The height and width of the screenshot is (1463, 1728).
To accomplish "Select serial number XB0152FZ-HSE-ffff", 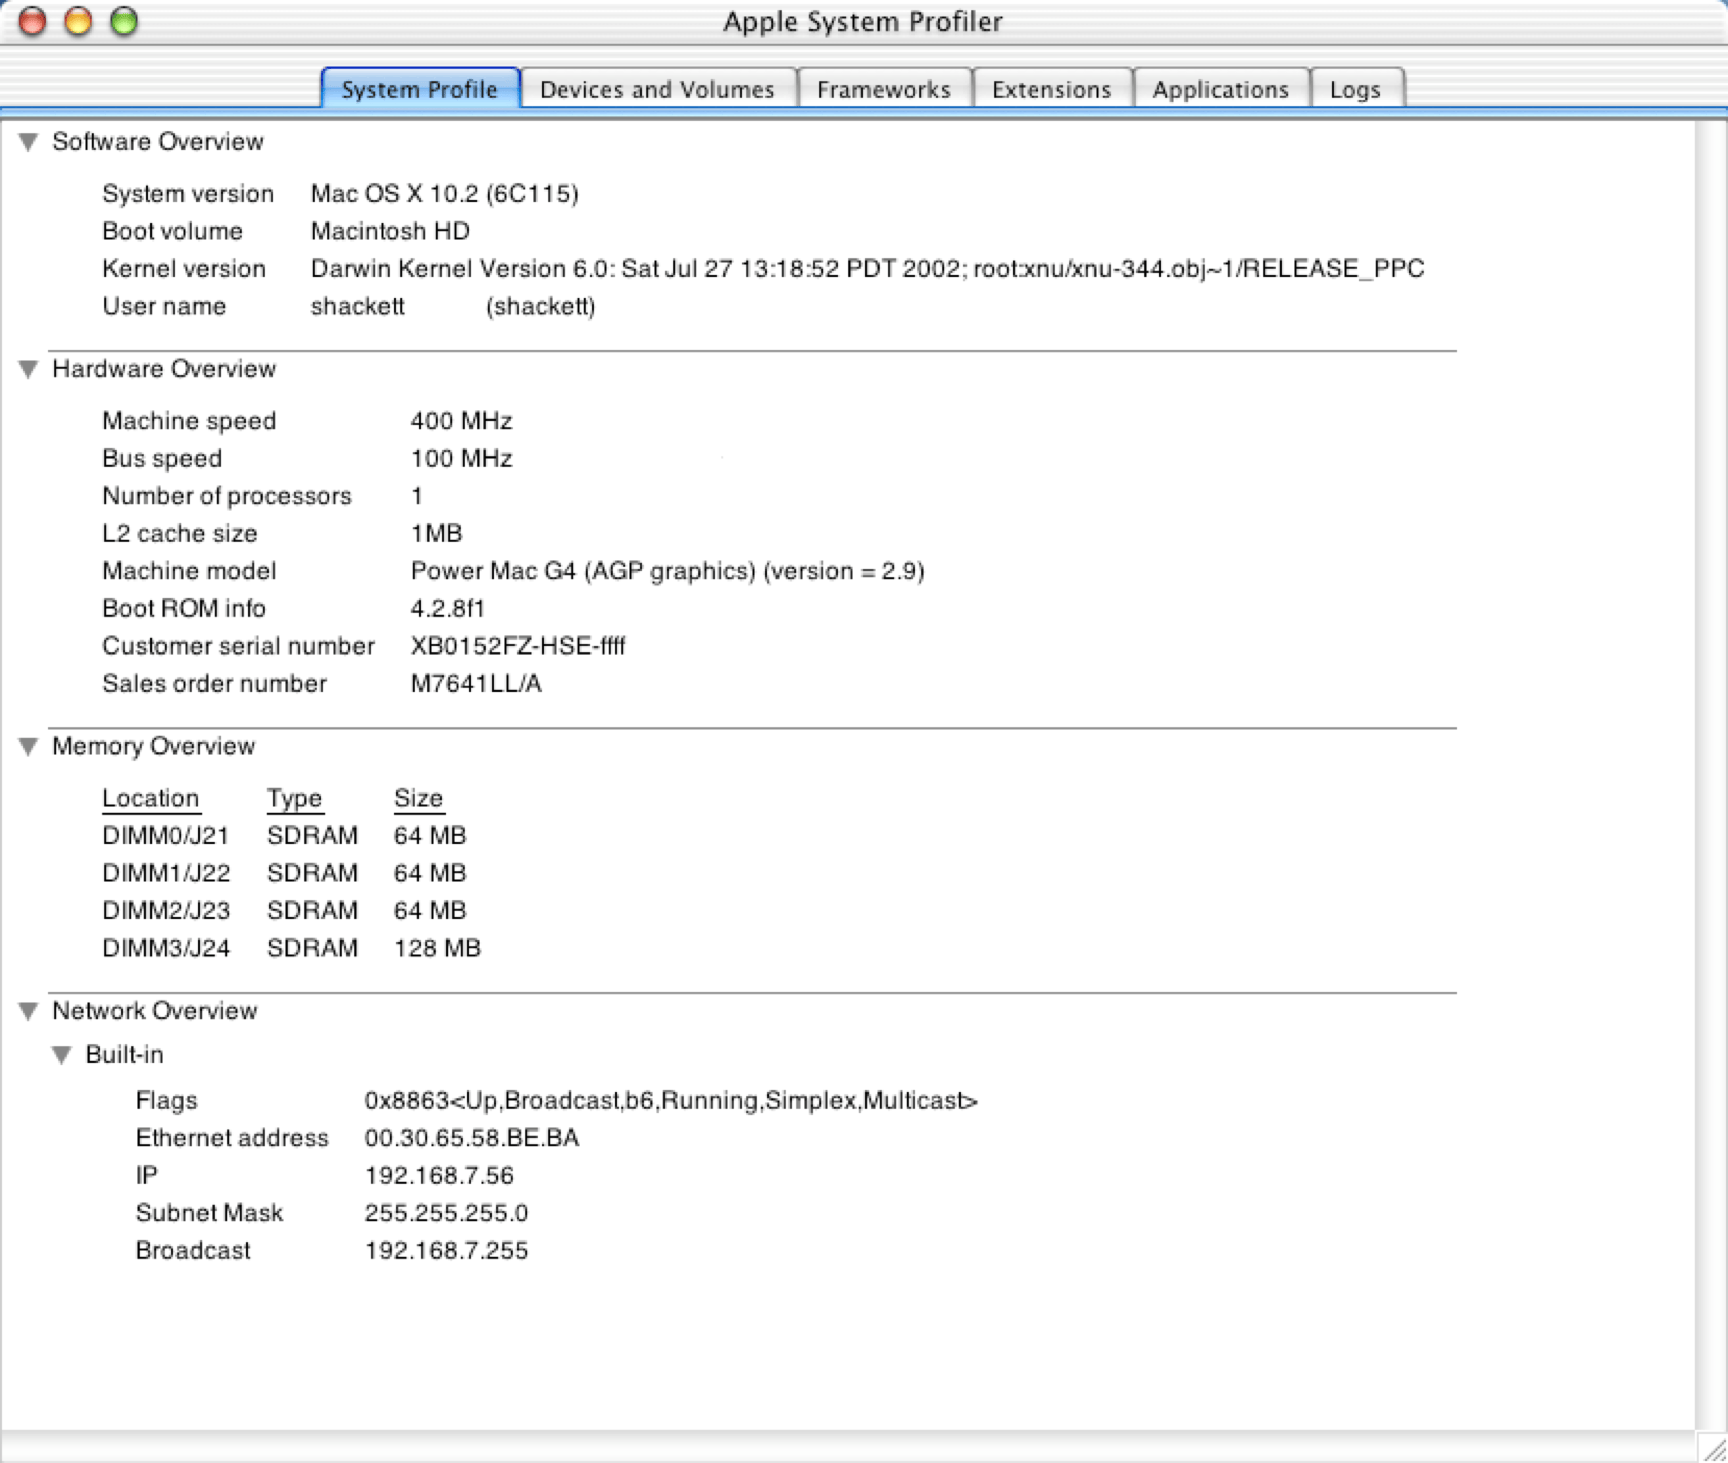I will pyautogui.click(x=518, y=646).
